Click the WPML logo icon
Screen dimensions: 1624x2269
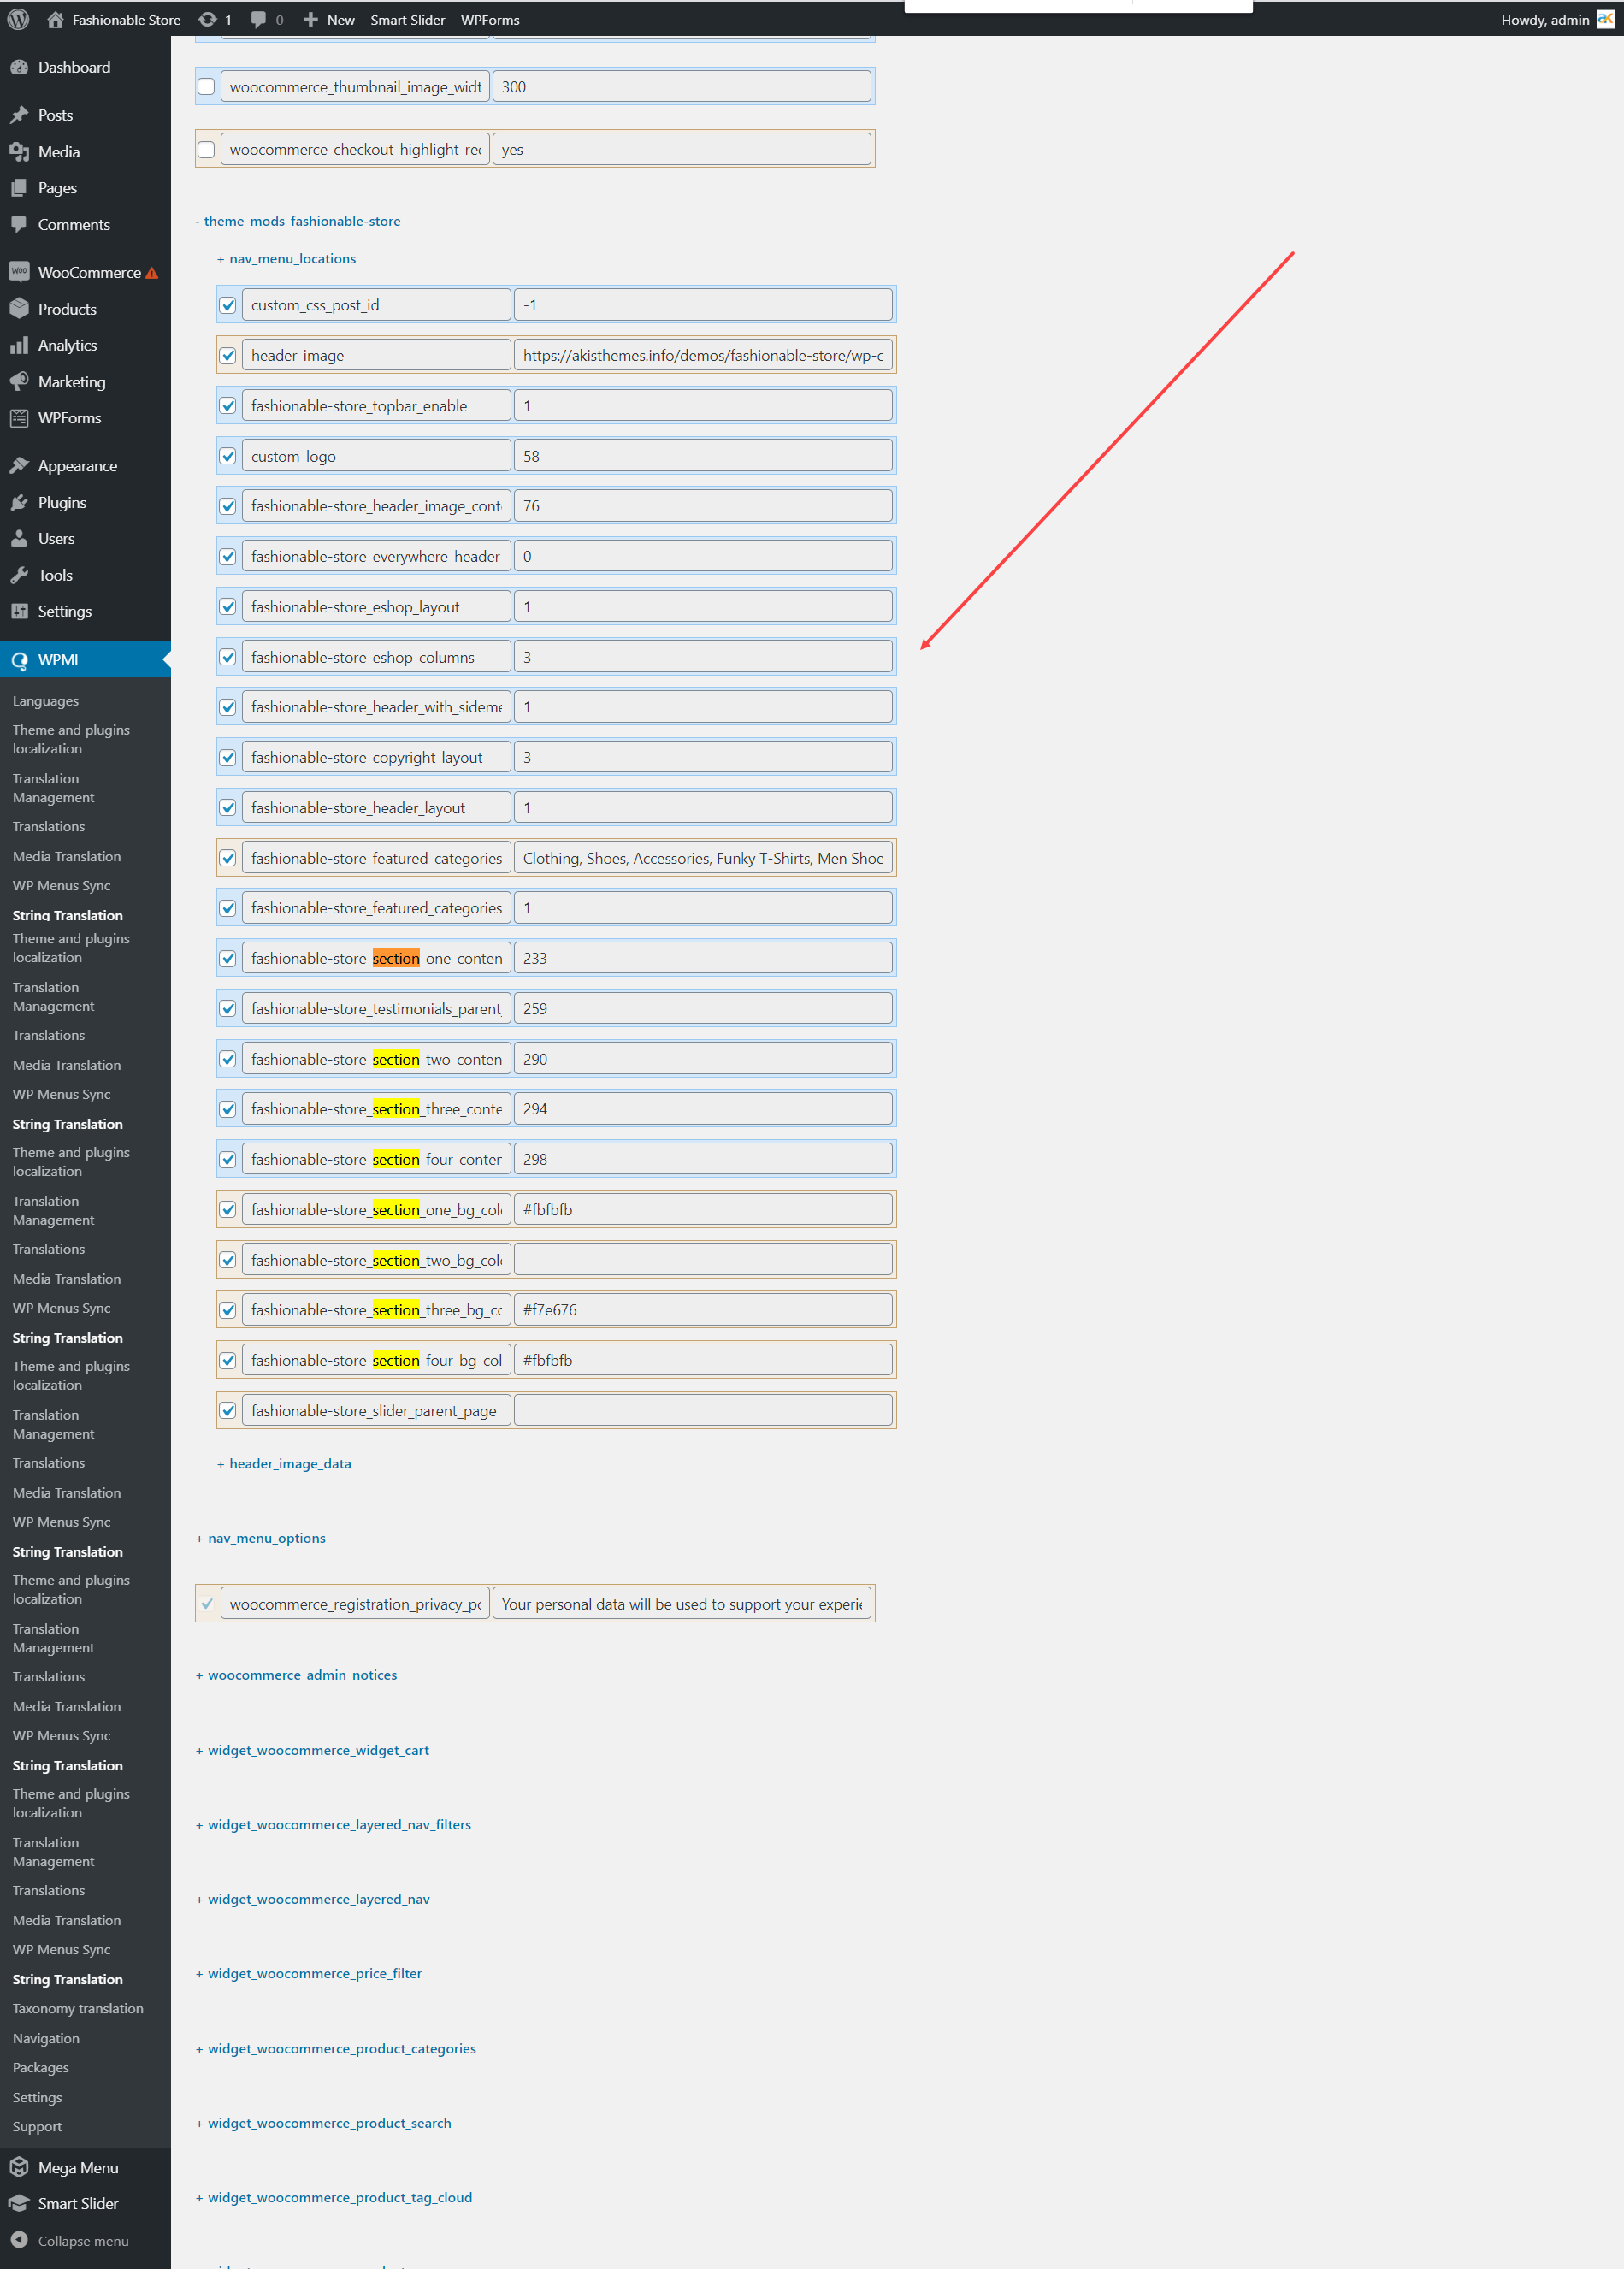(x=19, y=660)
